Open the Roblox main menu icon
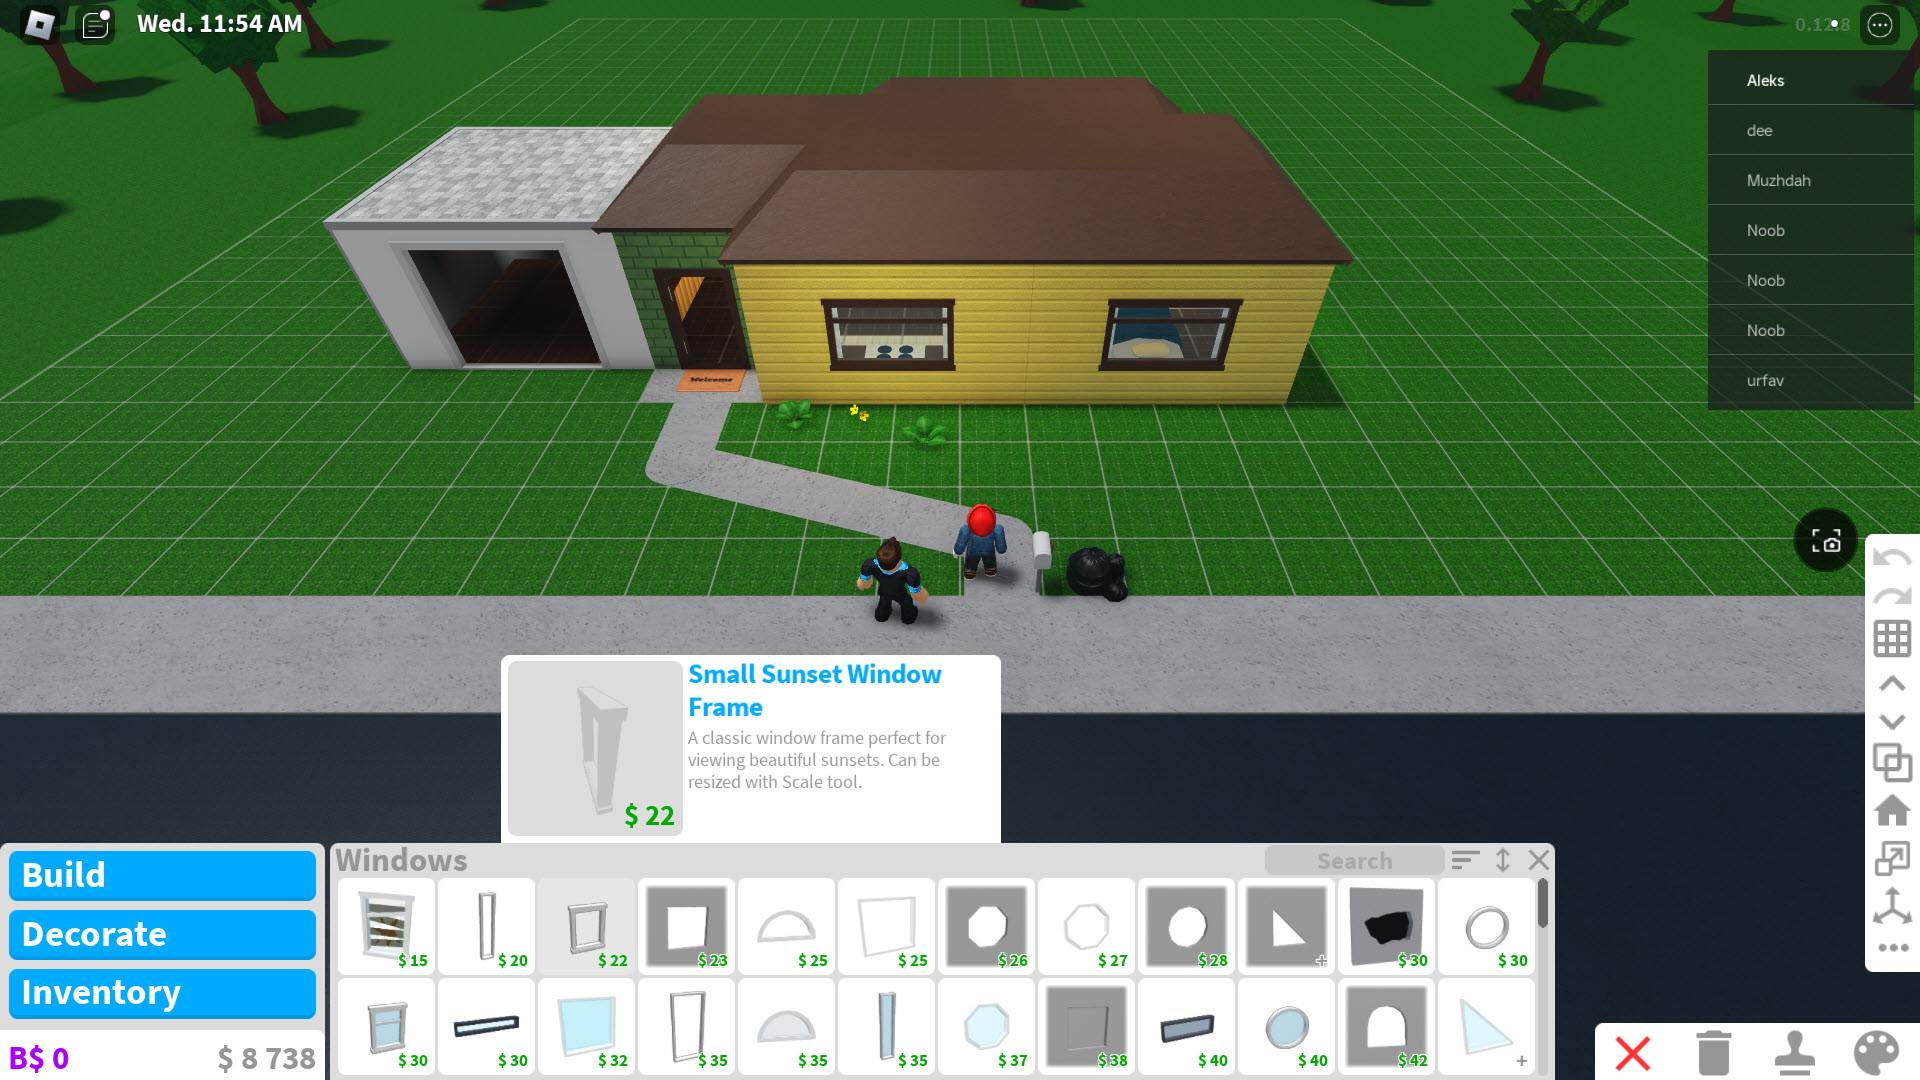The width and height of the screenshot is (1920, 1080). click(x=40, y=24)
